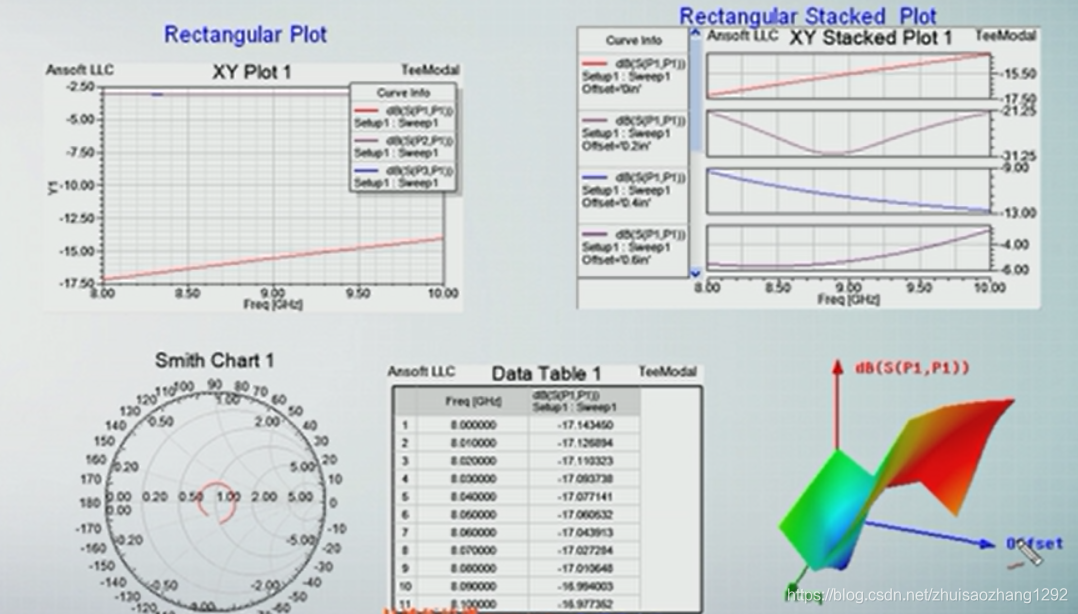
Task: Click the Ansoft LLC label on Data Table 1
Action: (421, 371)
